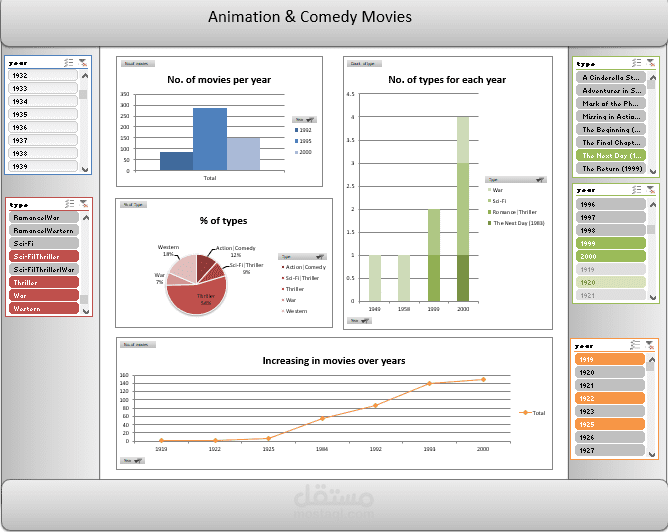This screenshot has height=532, width=668.
Task: Toggle multi-select in the orange year slicer
Action: point(635,345)
